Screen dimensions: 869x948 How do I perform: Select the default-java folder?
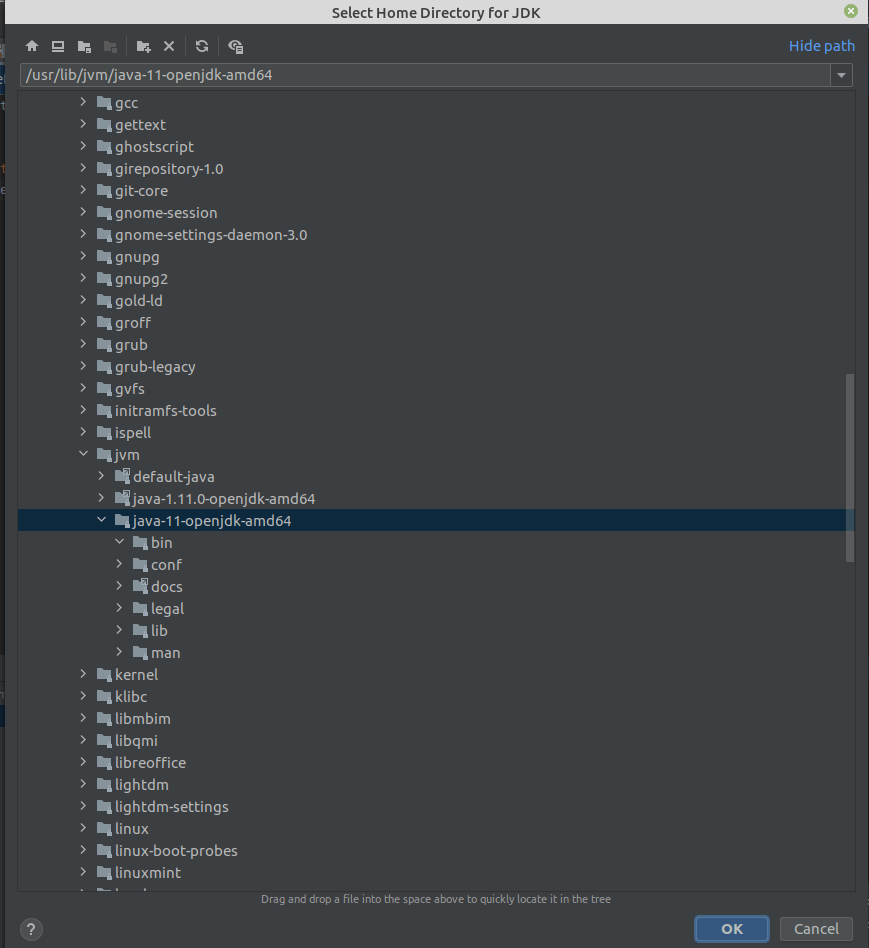pyautogui.click(x=172, y=476)
